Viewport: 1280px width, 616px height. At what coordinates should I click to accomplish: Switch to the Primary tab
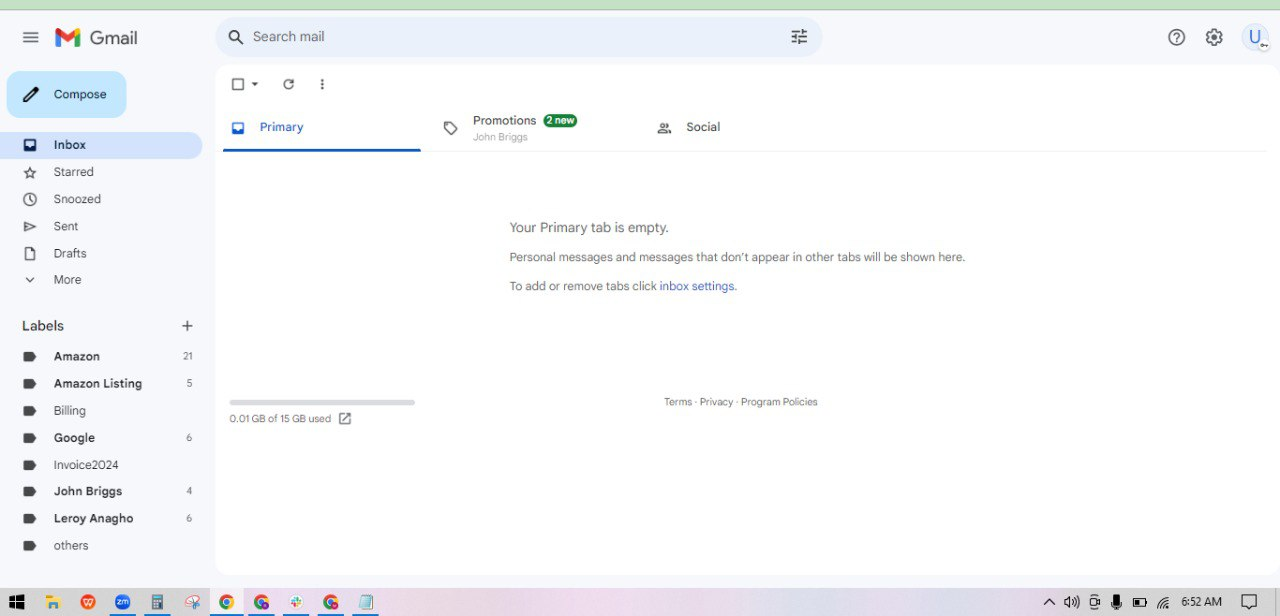pos(322,128)
